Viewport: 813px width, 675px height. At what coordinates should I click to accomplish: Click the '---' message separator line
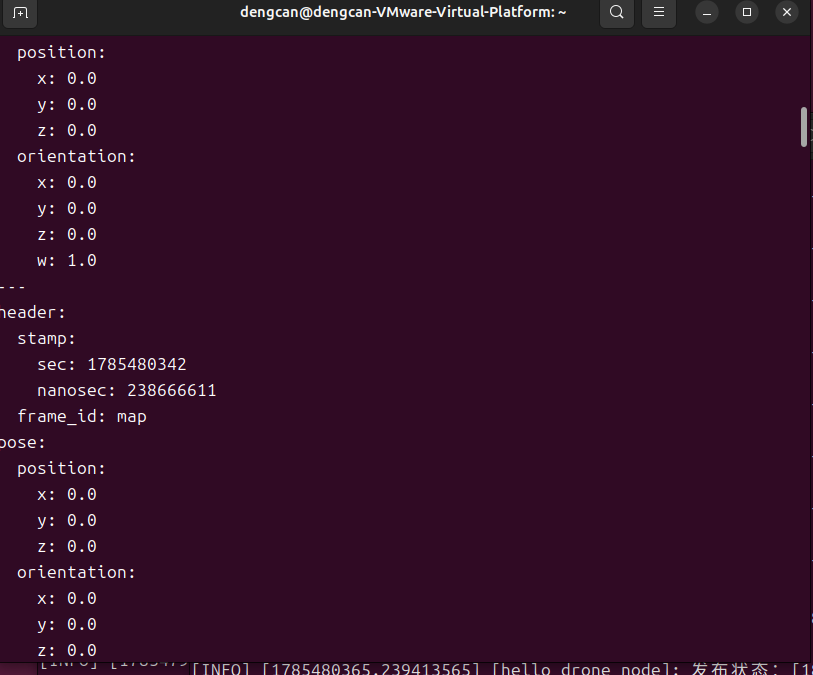pyautogui.click(x=12, y=287)
